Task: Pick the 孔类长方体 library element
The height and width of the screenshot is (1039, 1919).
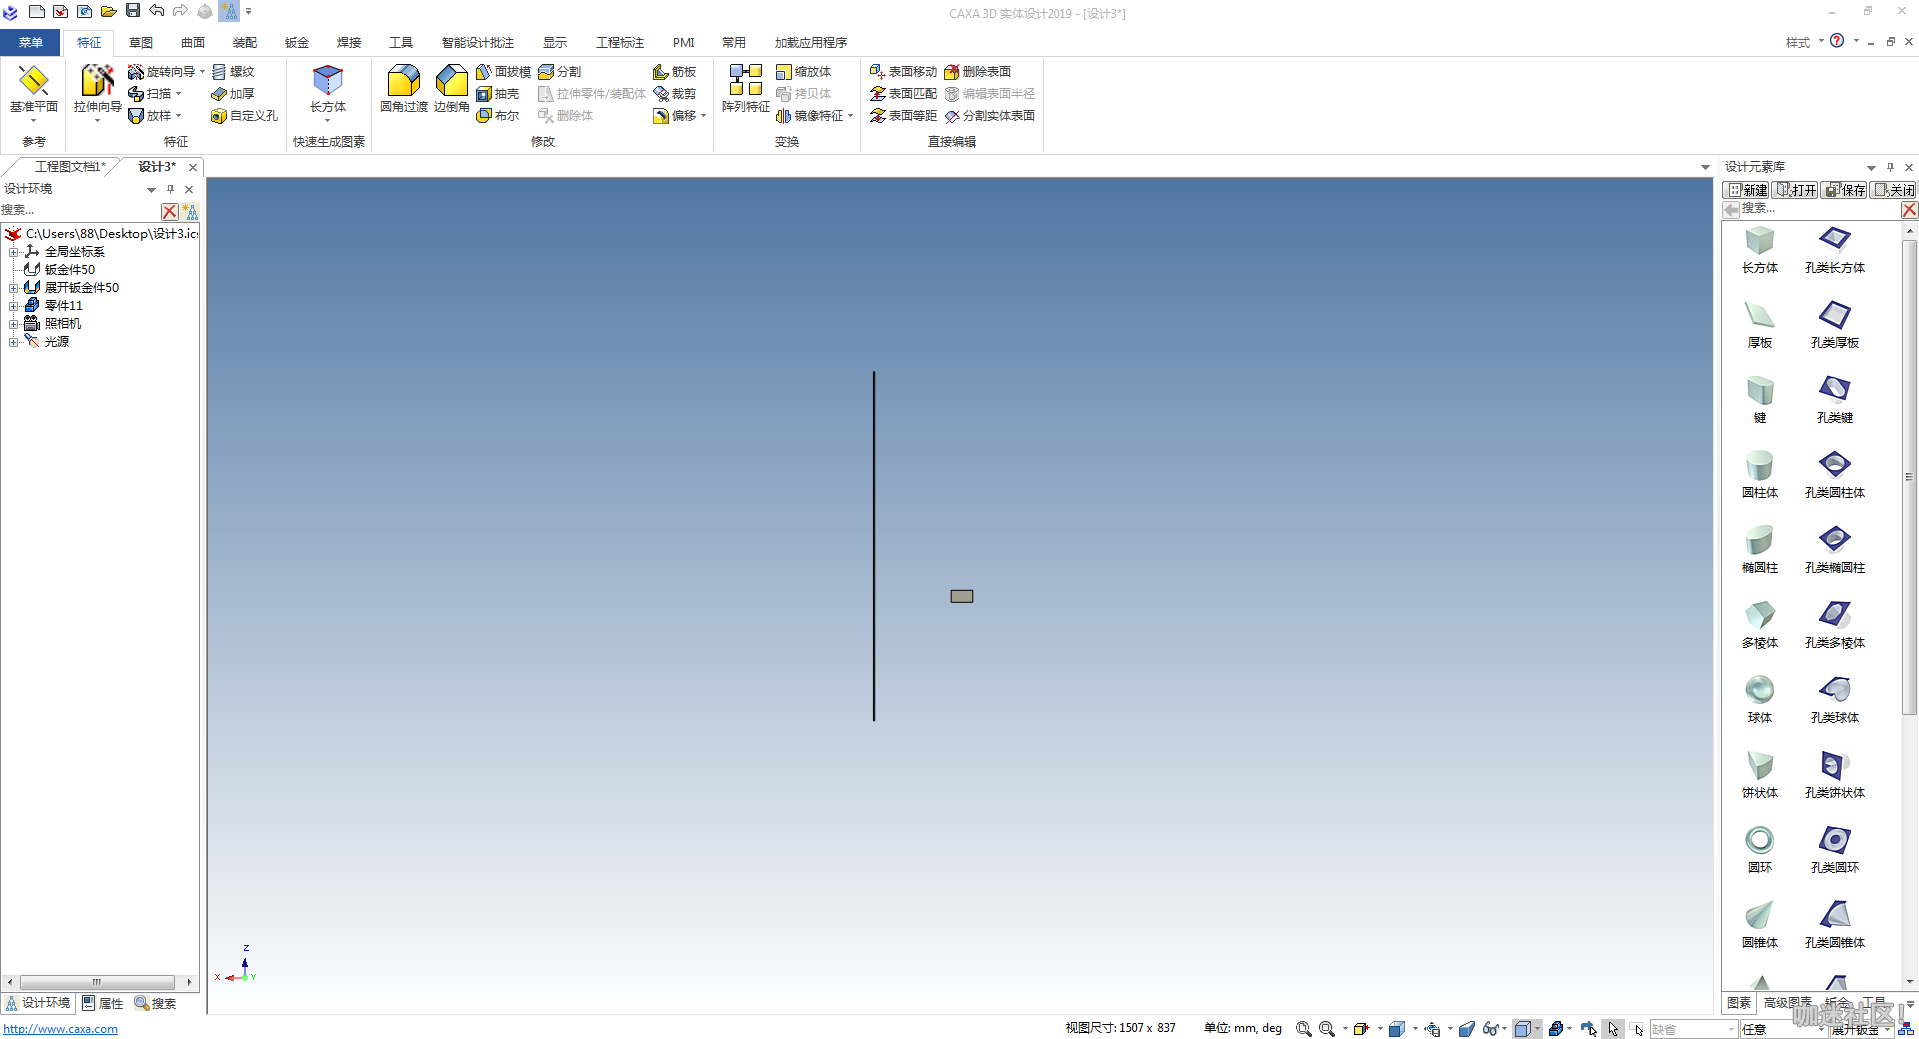Action: point(1835,249)
